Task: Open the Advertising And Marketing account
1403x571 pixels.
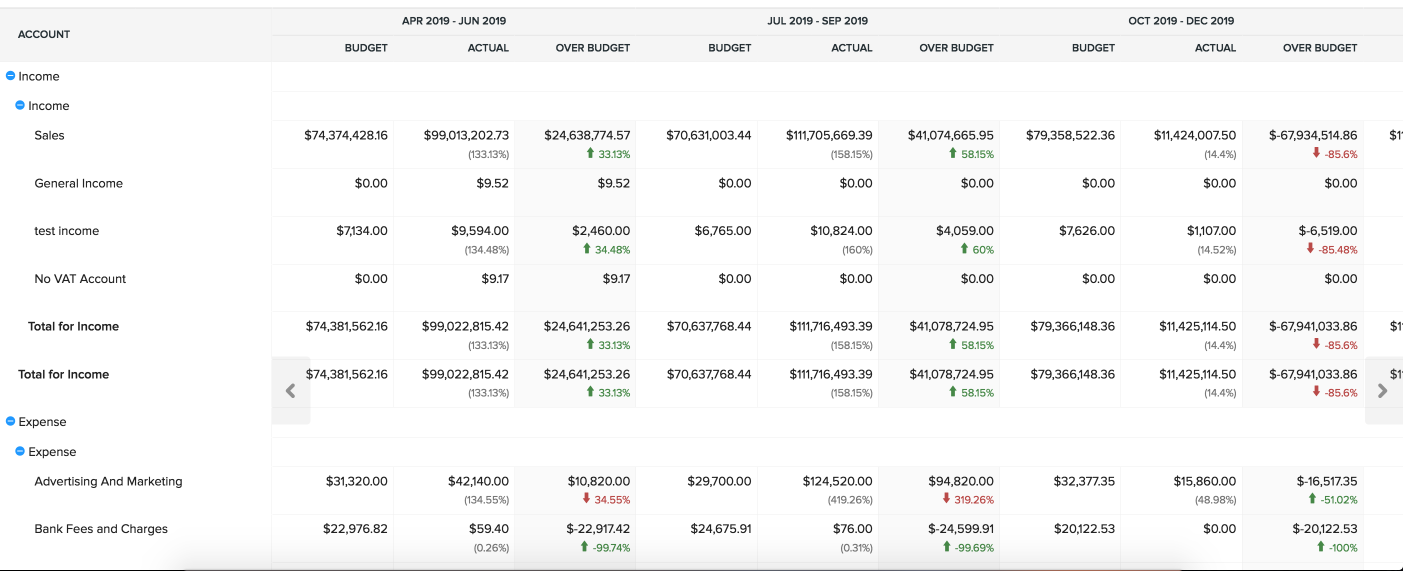Action: coord(108,482)
